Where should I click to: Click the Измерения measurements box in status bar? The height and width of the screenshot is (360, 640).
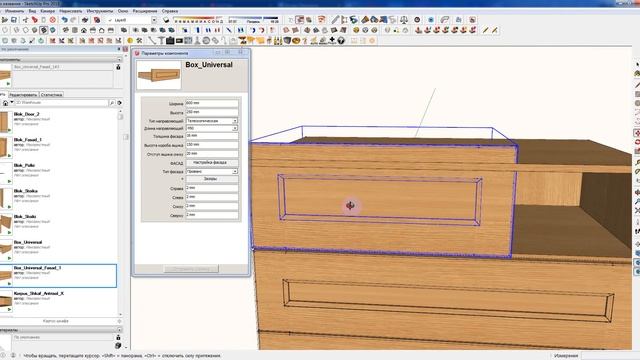610,356
